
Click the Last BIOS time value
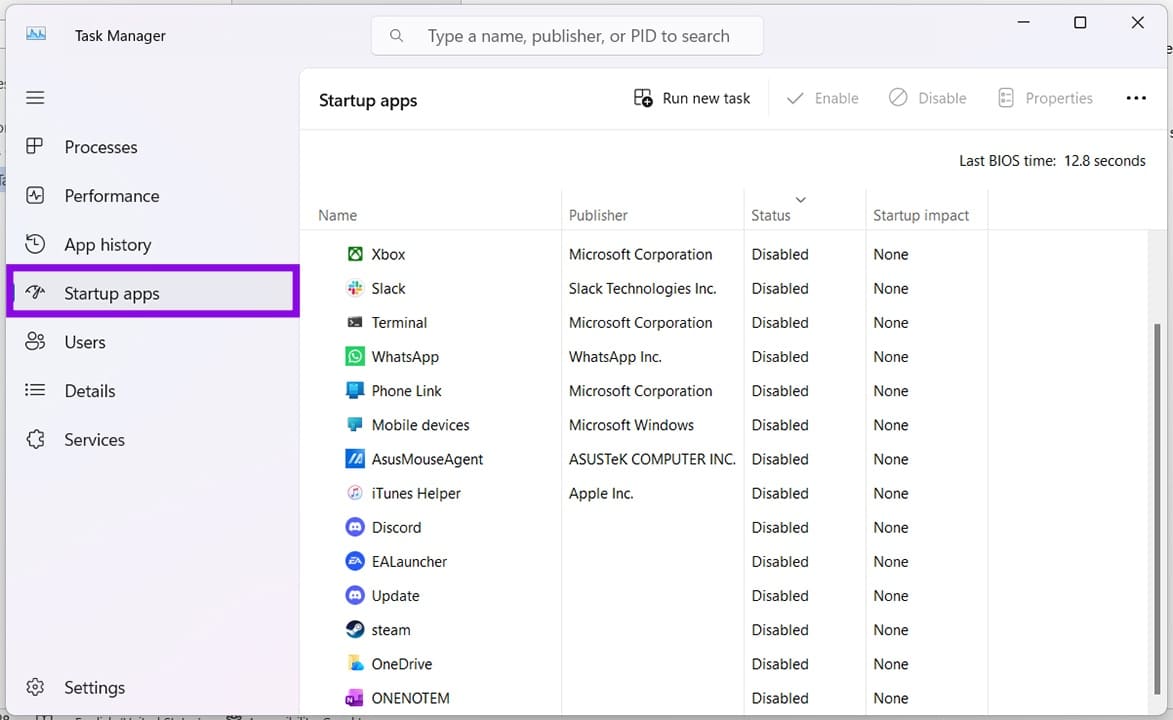click(x=1104, y=161)
